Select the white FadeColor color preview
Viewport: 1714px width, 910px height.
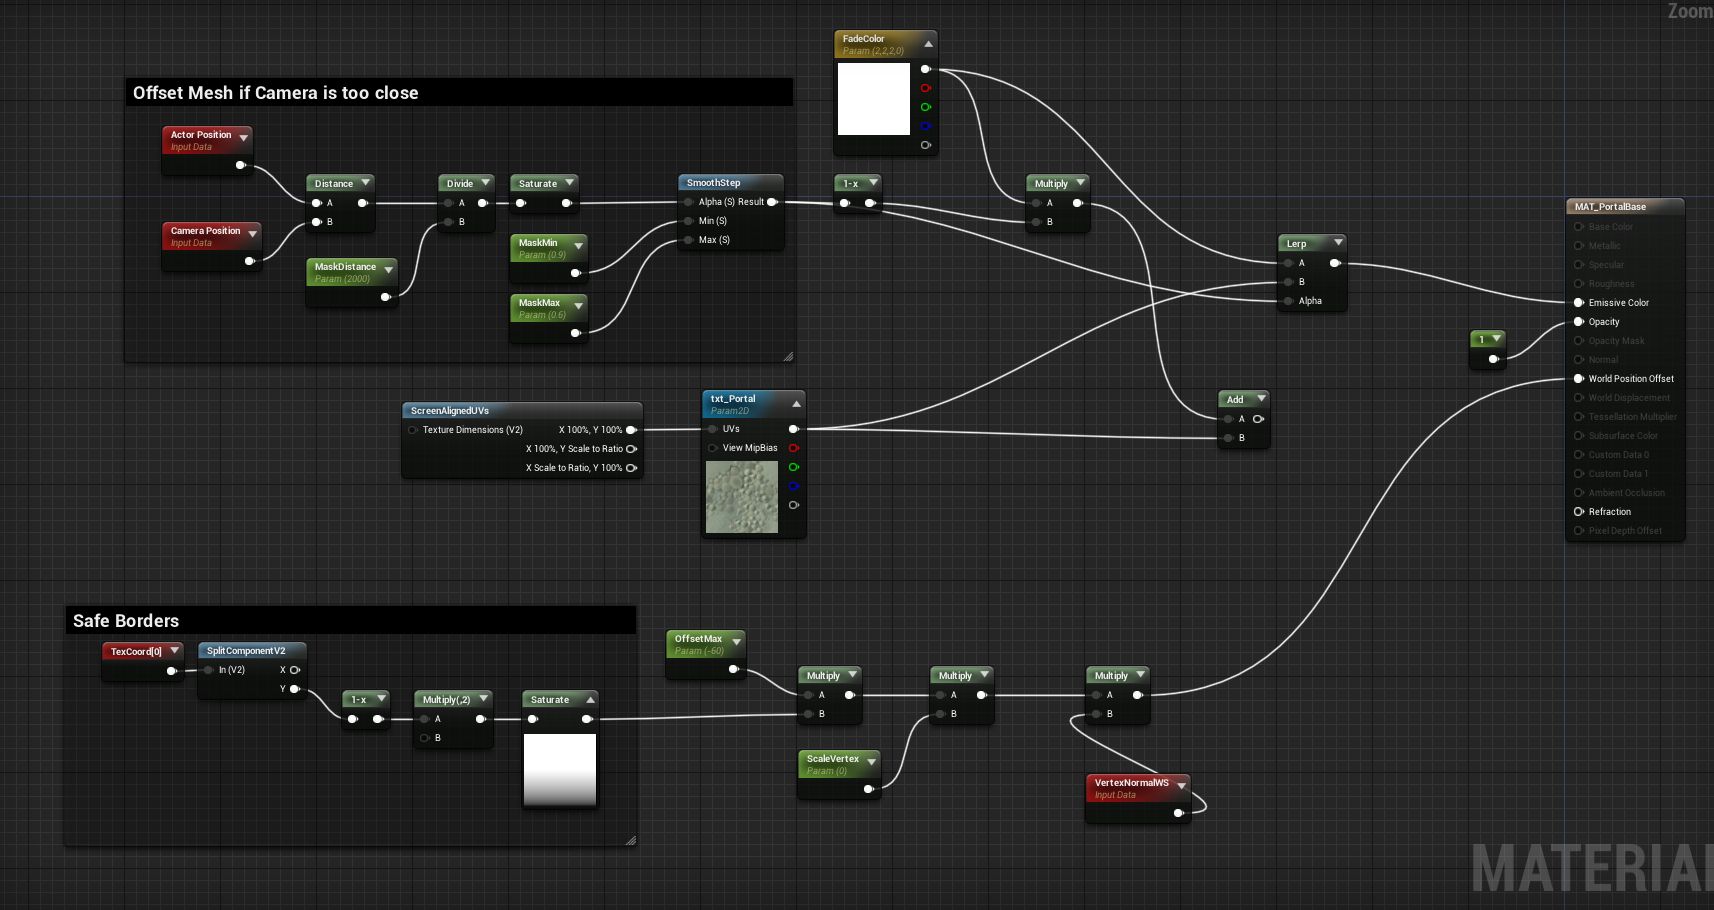pyautogui.click(x=874, y=98)
